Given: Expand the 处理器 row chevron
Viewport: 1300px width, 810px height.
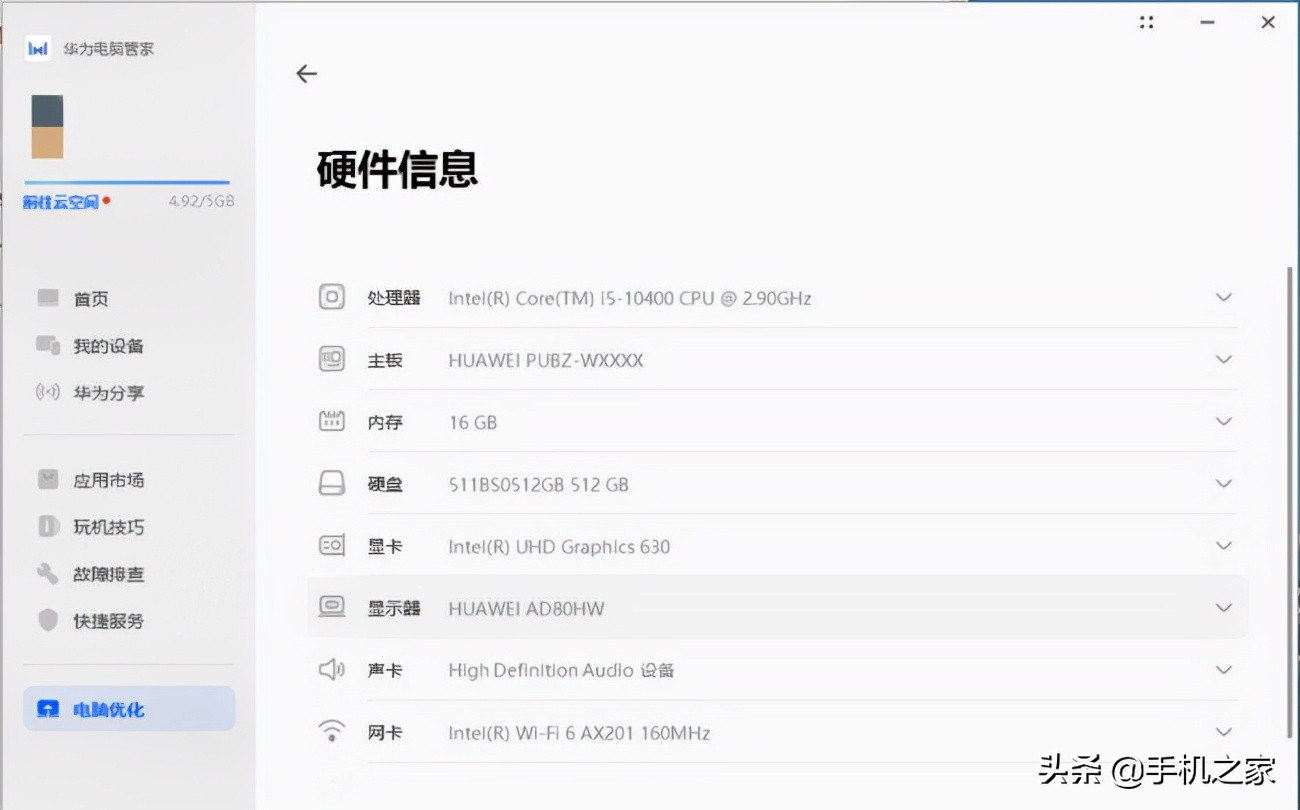Looking at the screenshot, I should click(x=1223, y=297).
